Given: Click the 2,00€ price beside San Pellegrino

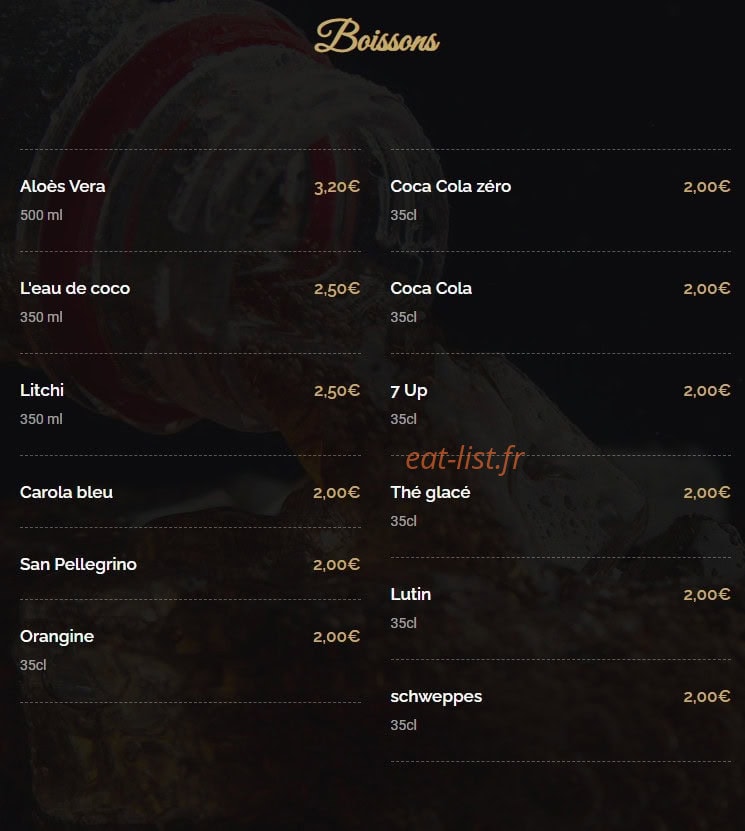Looking at the screenshot, I should click(x=336, y=564).
